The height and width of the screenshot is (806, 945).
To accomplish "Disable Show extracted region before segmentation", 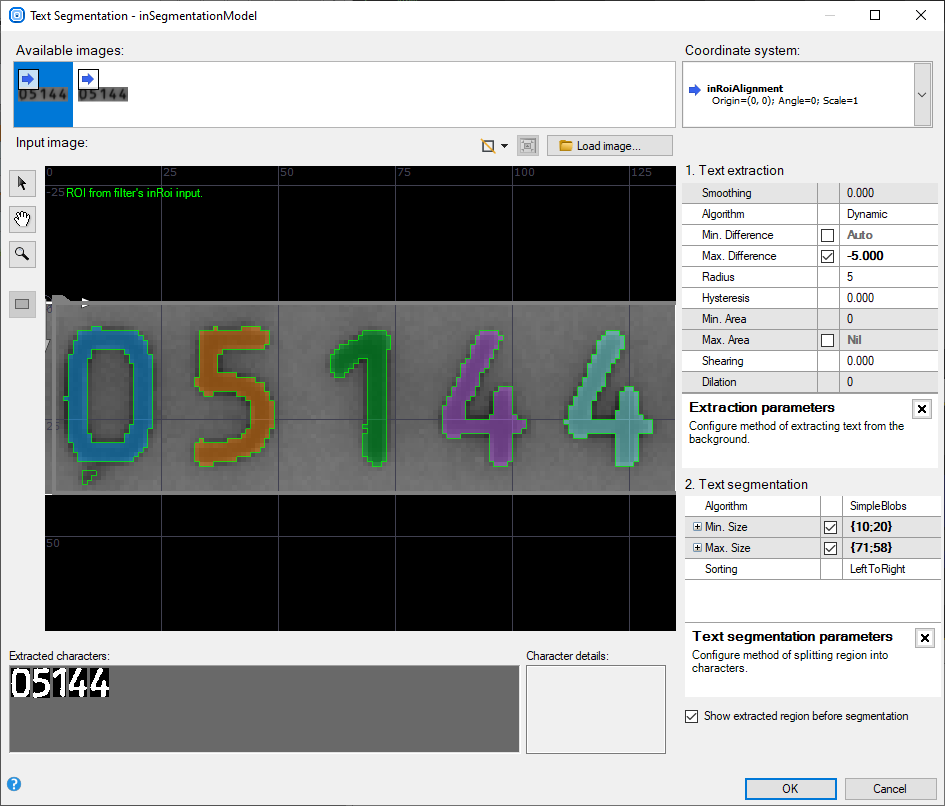I will click(x=692, y=716).
